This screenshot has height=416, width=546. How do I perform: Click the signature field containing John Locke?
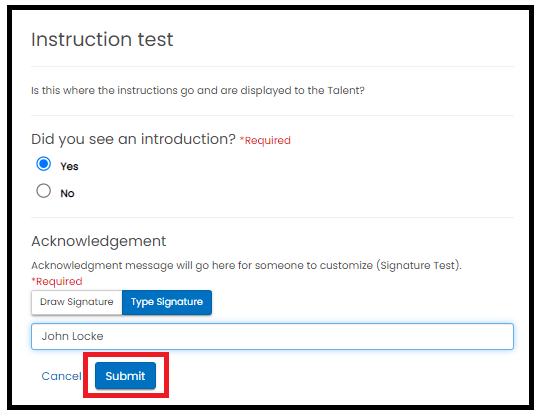(272, 336)
